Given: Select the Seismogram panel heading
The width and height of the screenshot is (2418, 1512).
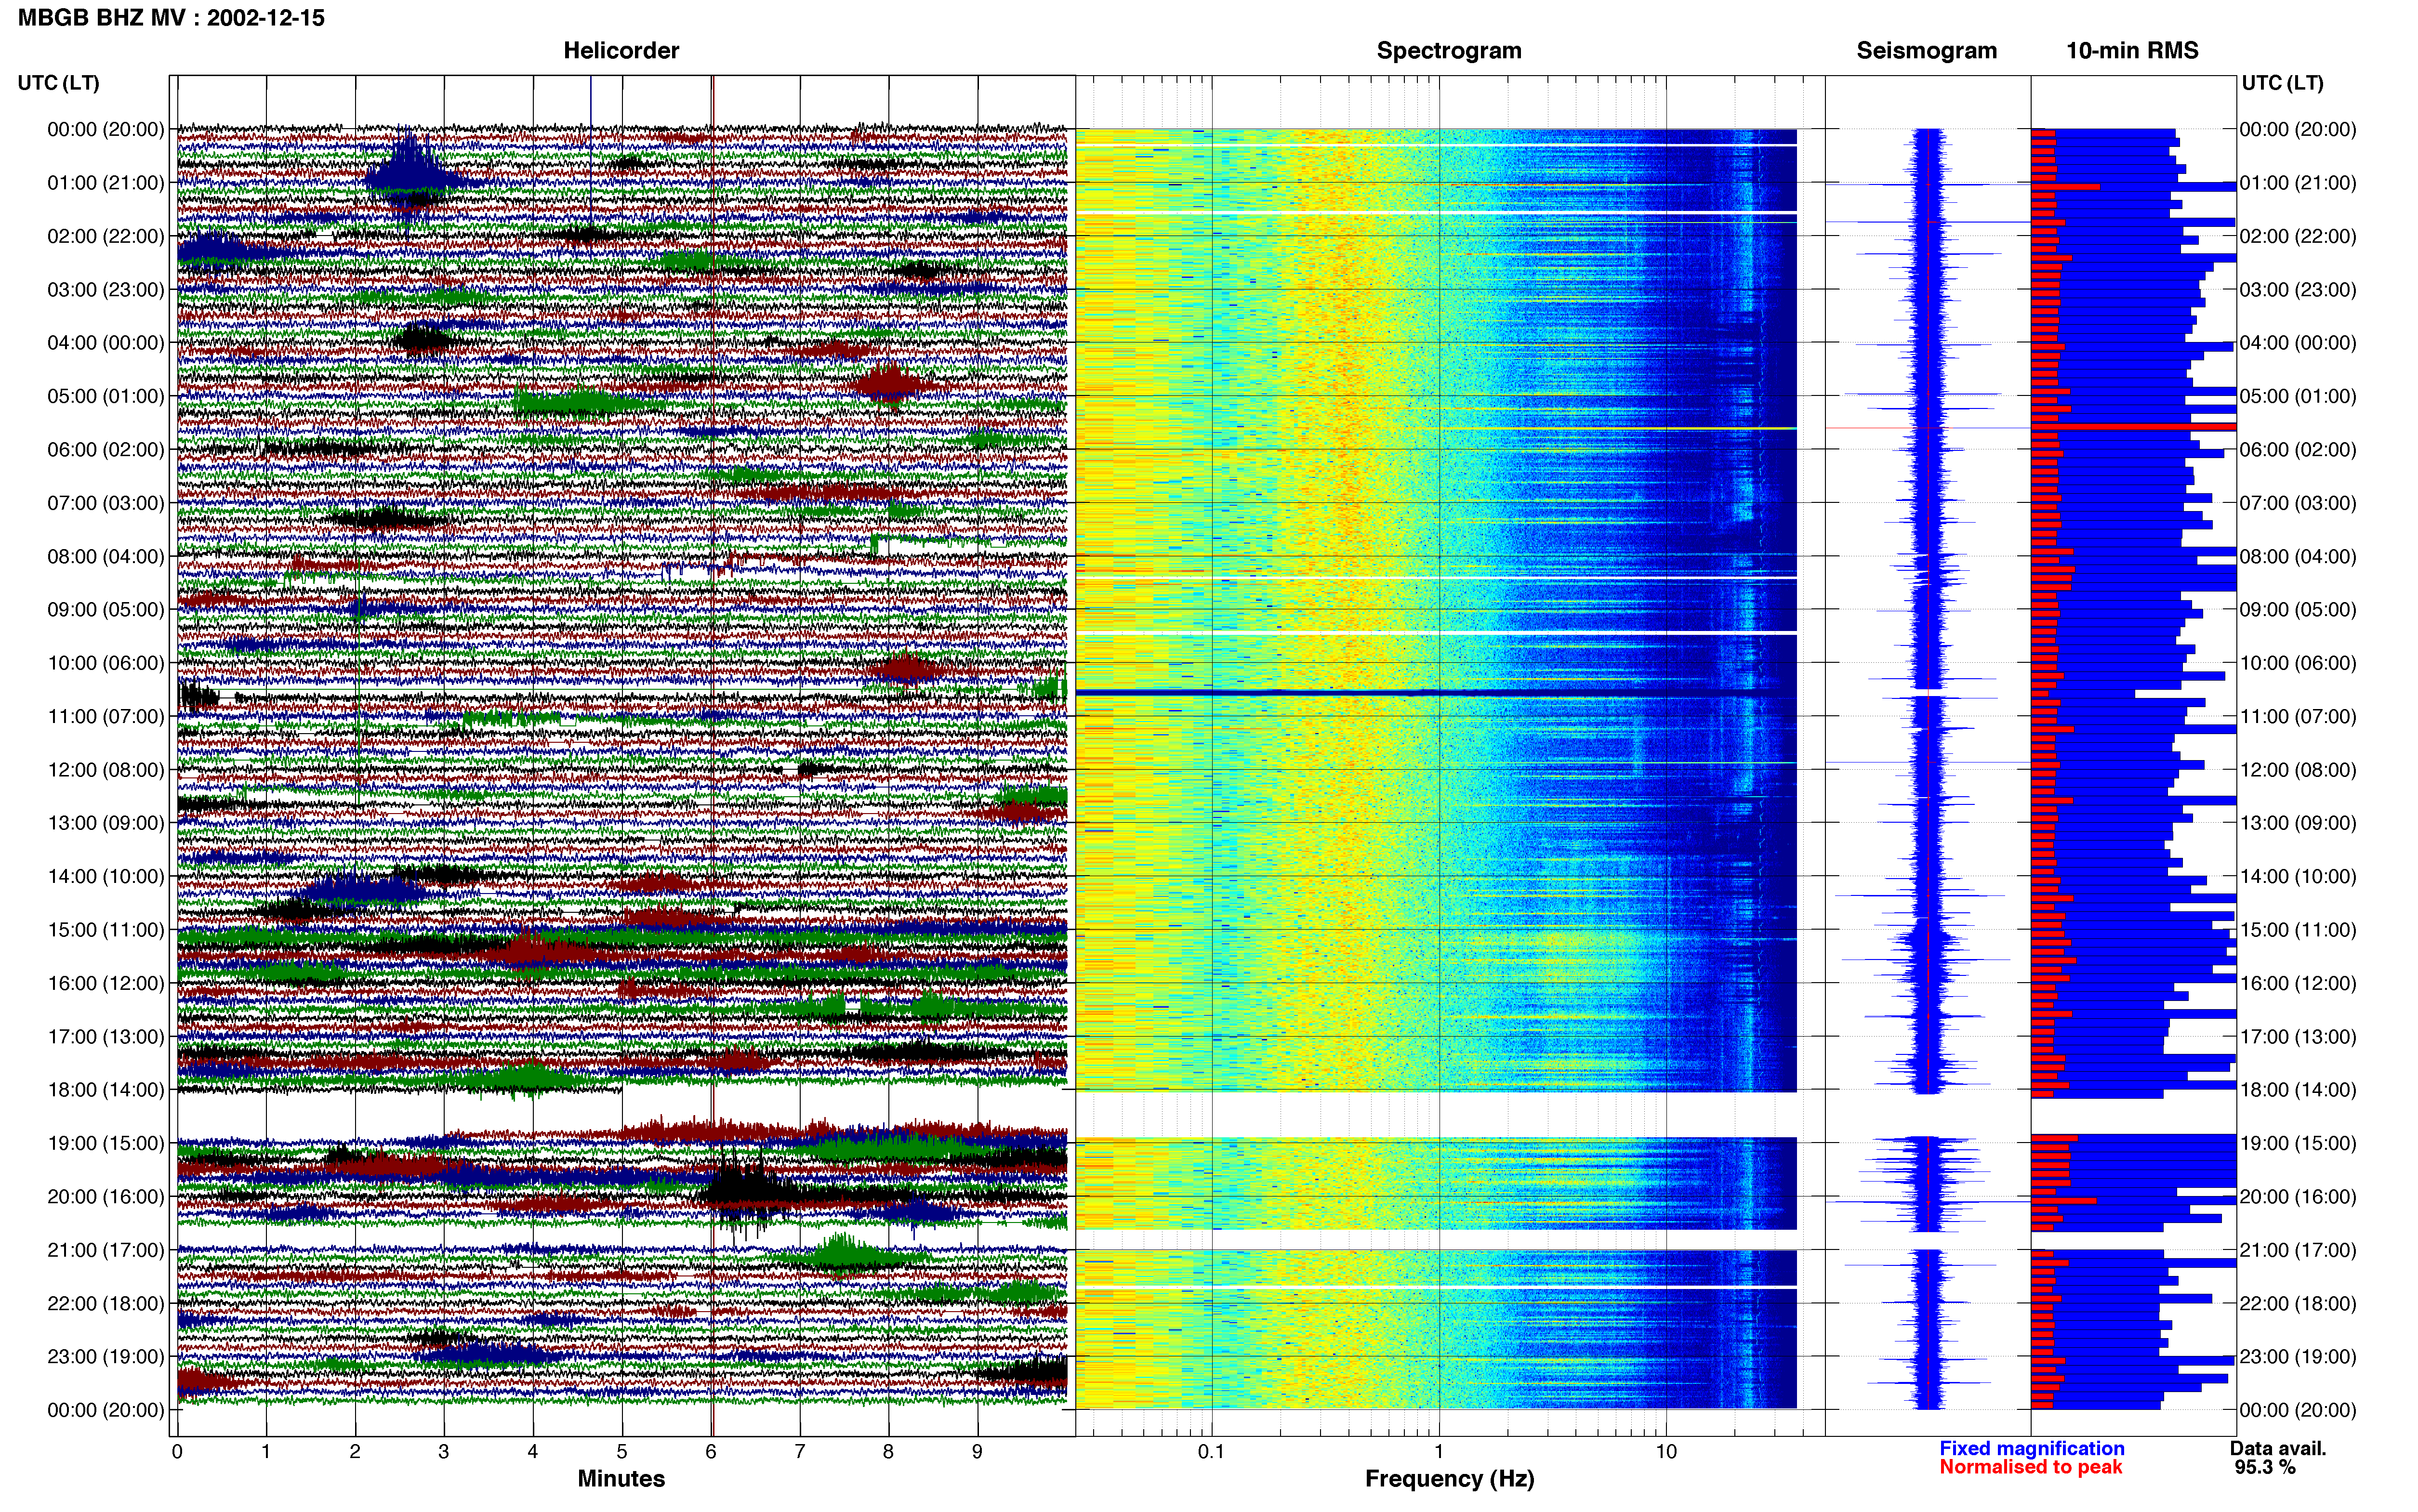Looking at the screenshot, I should (1926, 51).
